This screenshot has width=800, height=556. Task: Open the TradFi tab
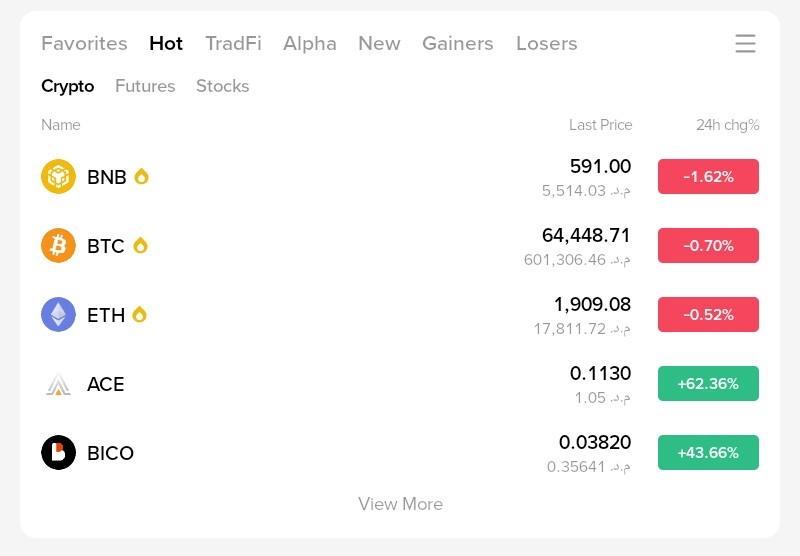pos(233,43)
